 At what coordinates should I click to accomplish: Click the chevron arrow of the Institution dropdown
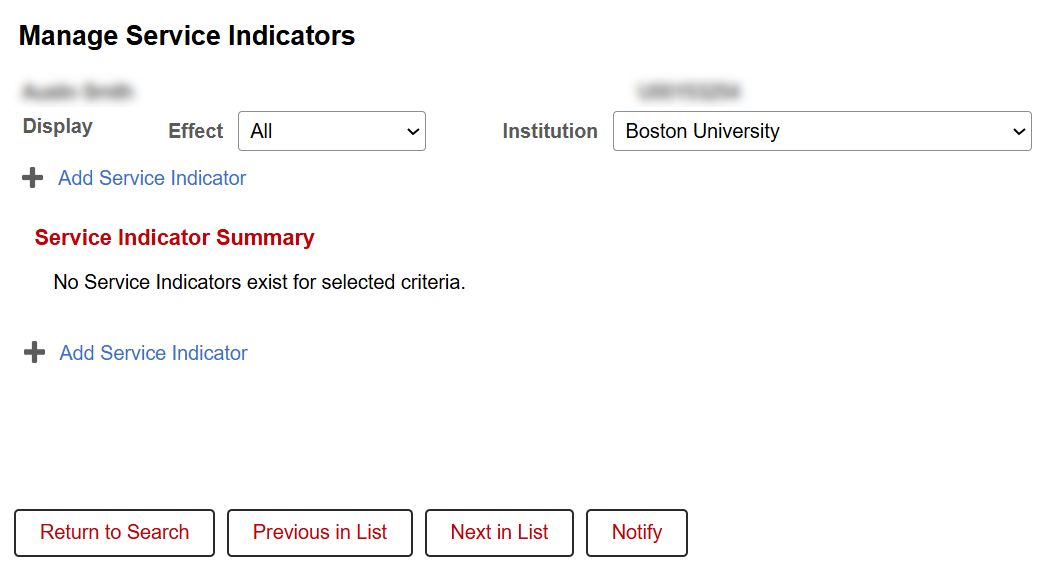tap(1019, 131)
